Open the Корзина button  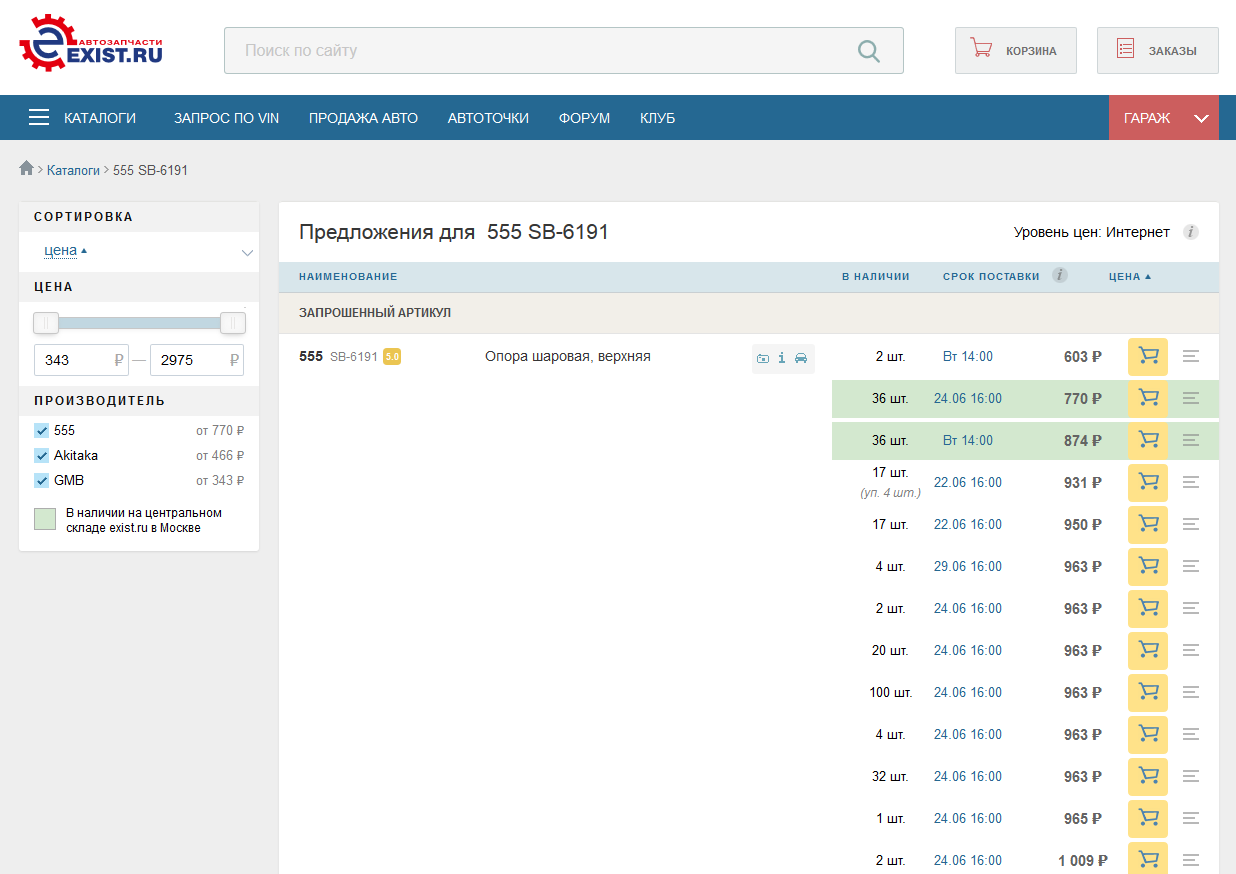tap(1015, 51)
